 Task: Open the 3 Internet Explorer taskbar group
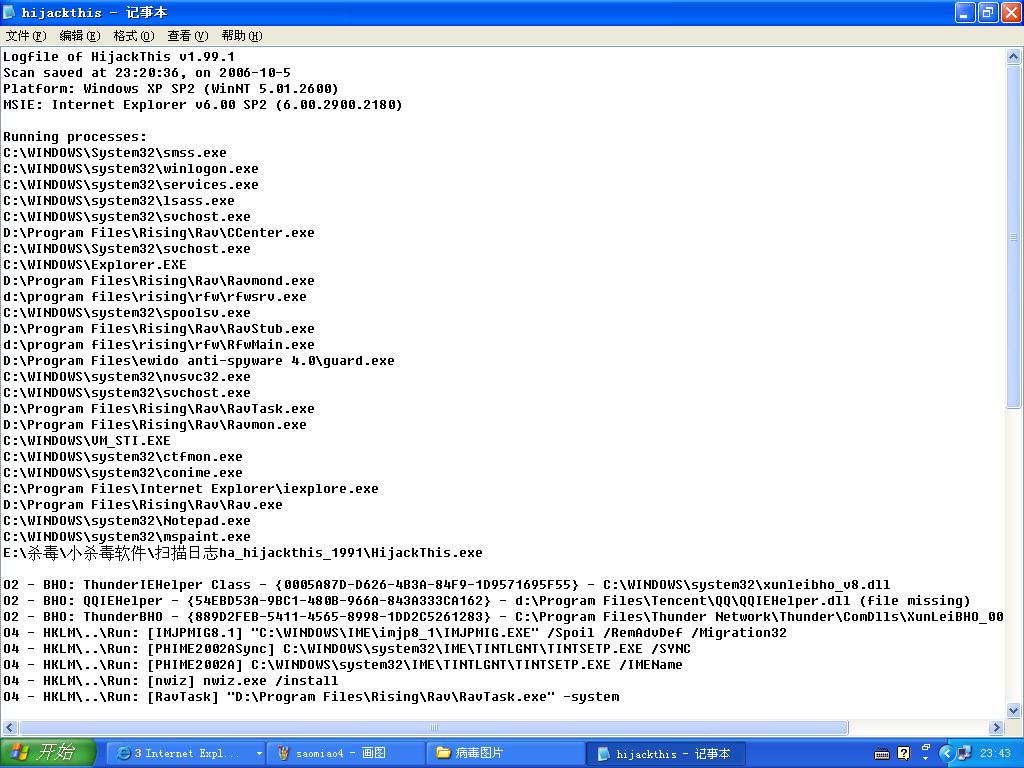click(x=185, y=753)
